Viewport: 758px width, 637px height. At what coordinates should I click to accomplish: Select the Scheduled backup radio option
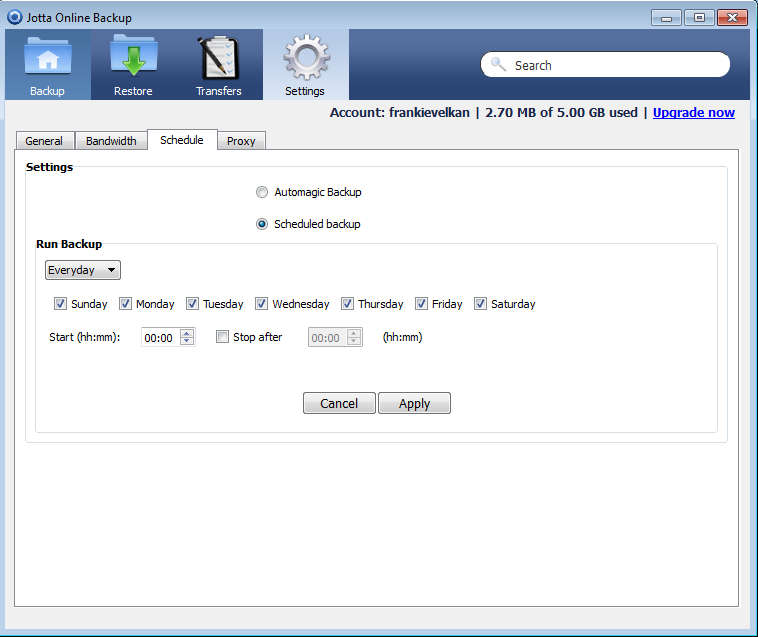pos(262,224)
